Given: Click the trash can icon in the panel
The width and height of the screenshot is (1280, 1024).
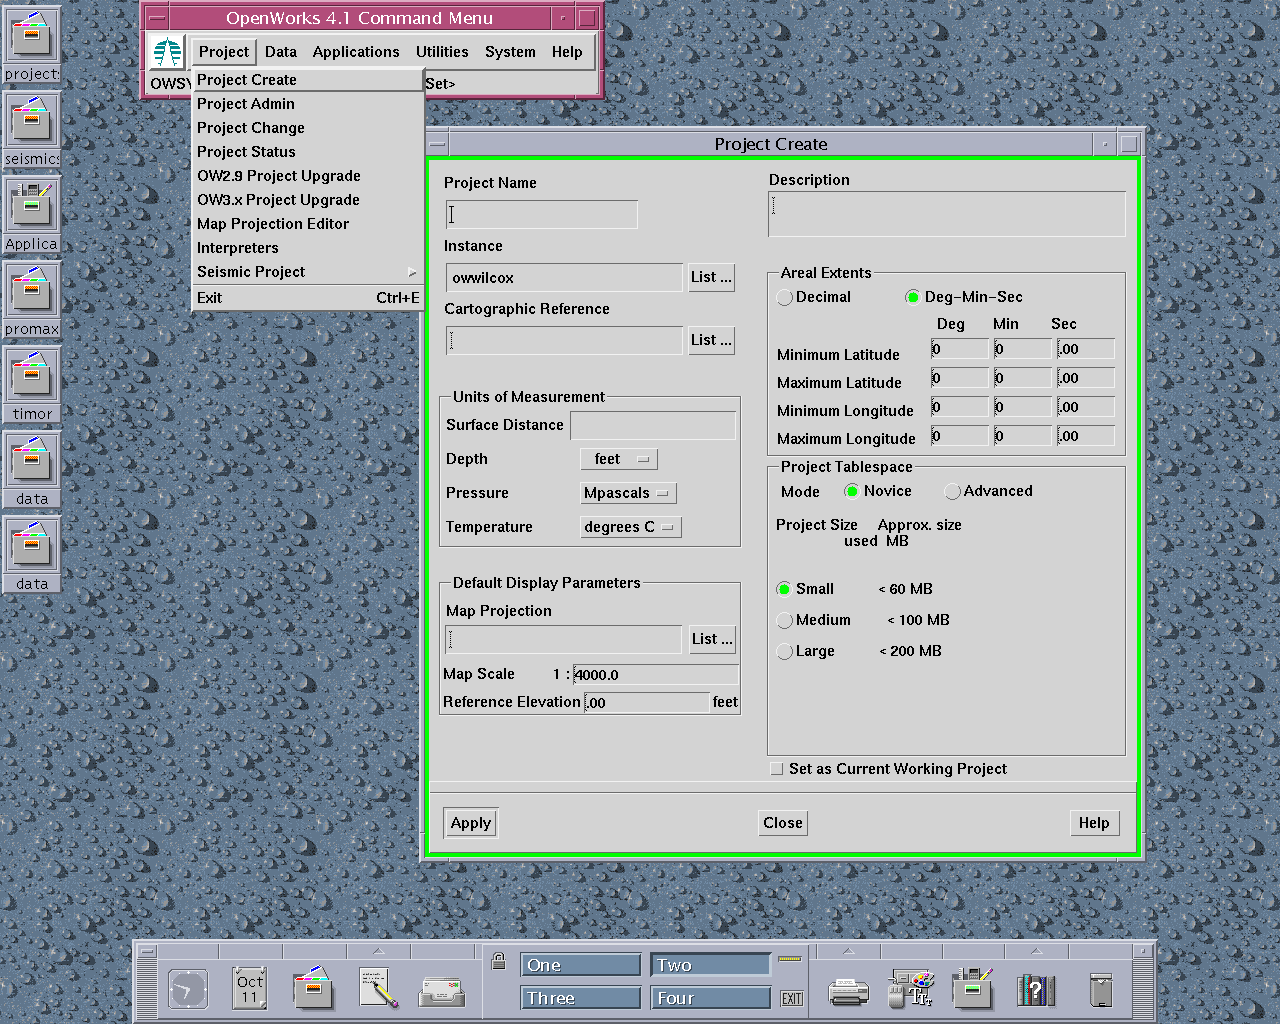Looking at the screenshot, I should pyautogui.click(x=1101, y=990).
